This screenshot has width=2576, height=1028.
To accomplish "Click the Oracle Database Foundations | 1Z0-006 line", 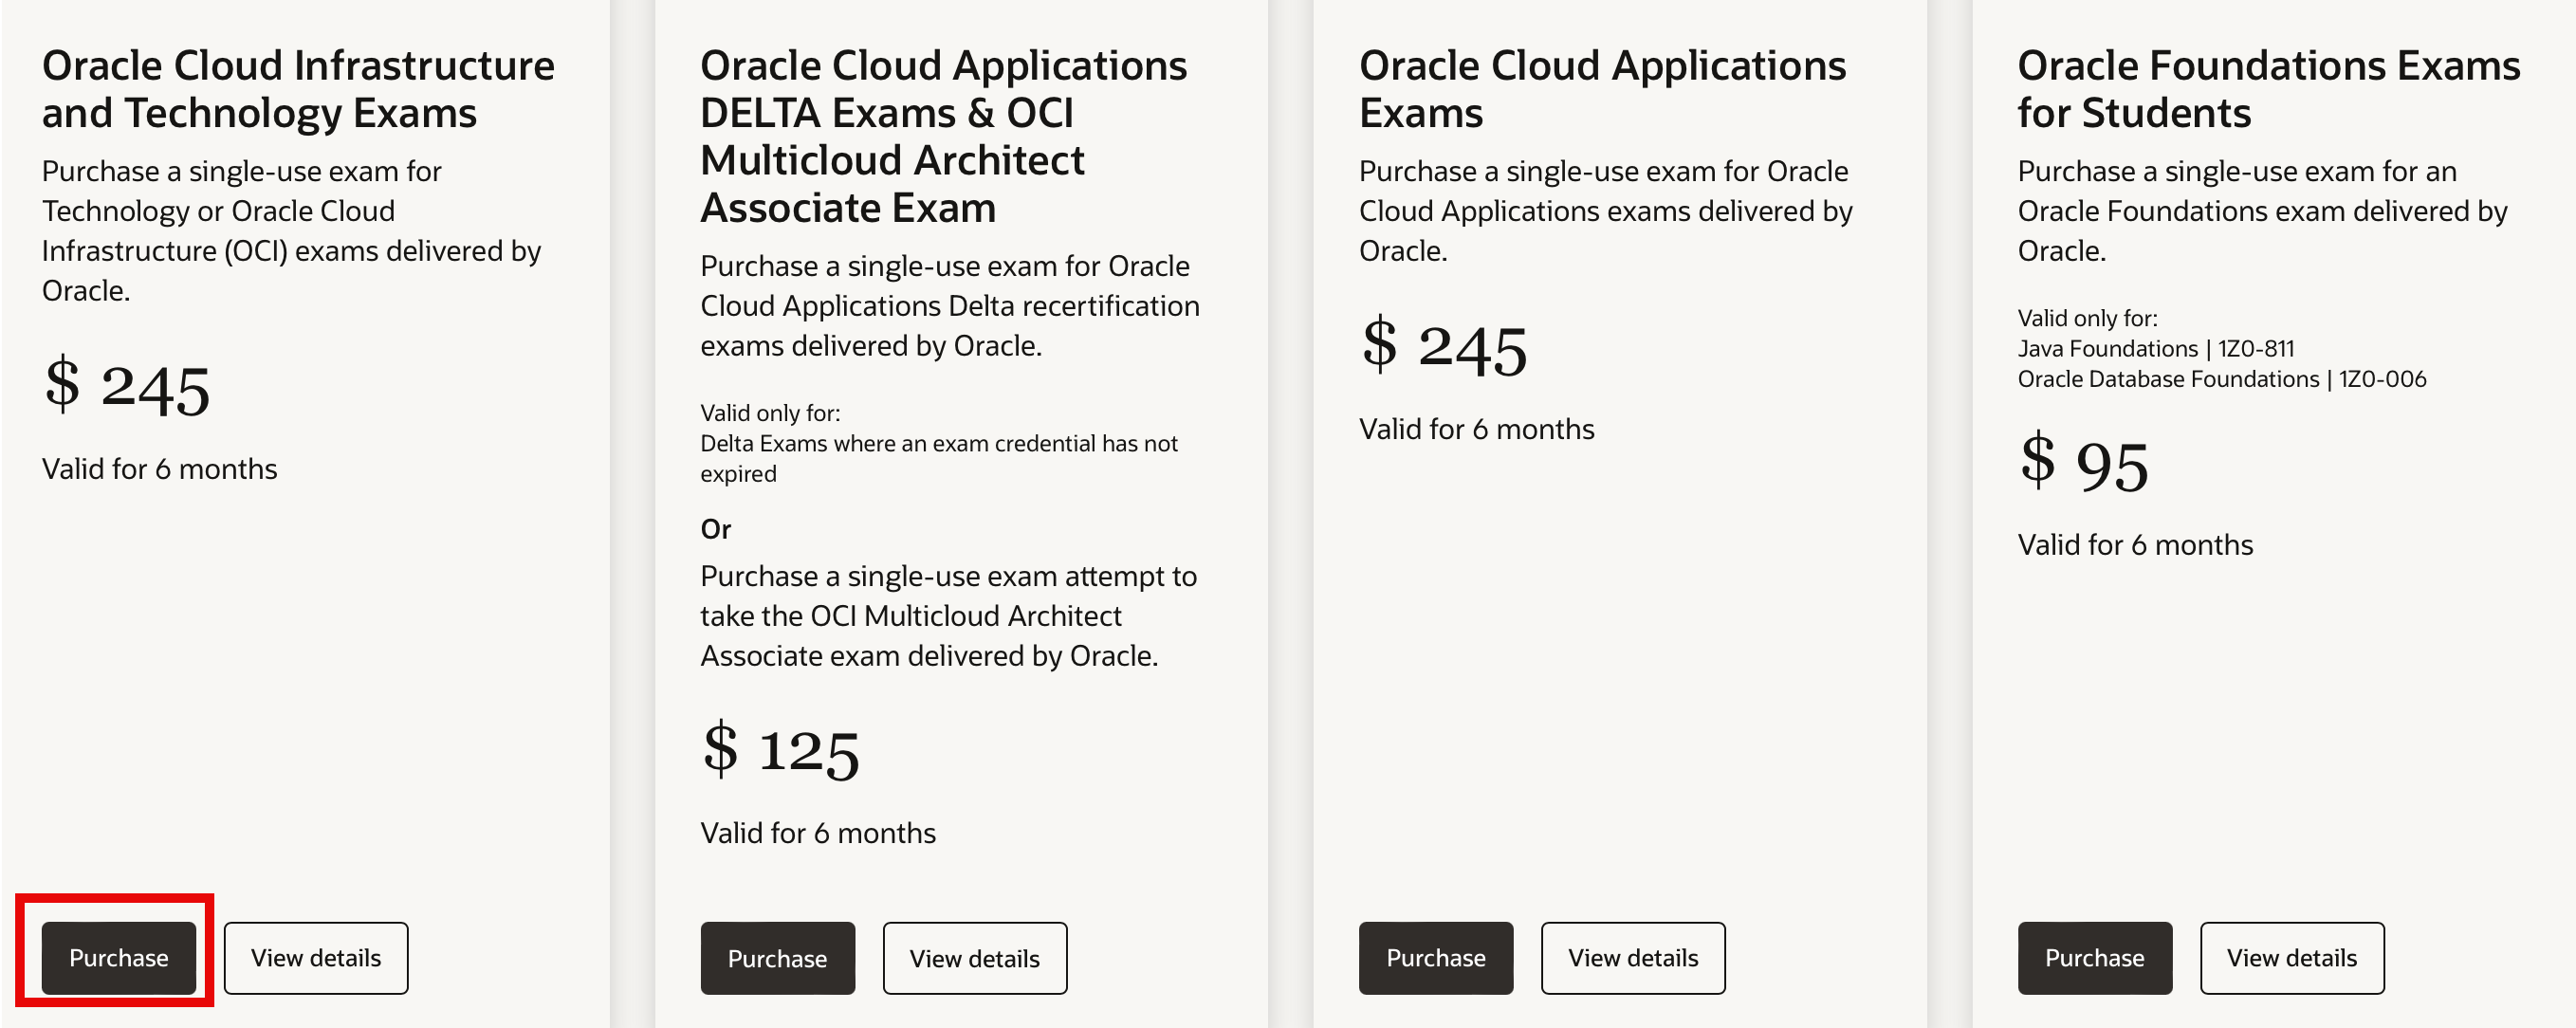I will [2221, 379].
